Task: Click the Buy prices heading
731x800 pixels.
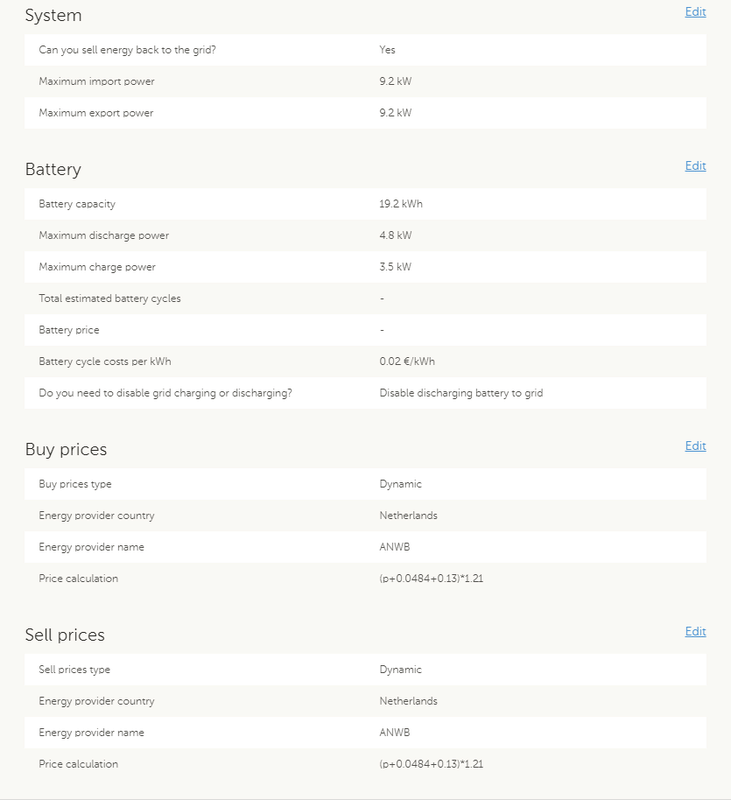Action: click(66, 450)
